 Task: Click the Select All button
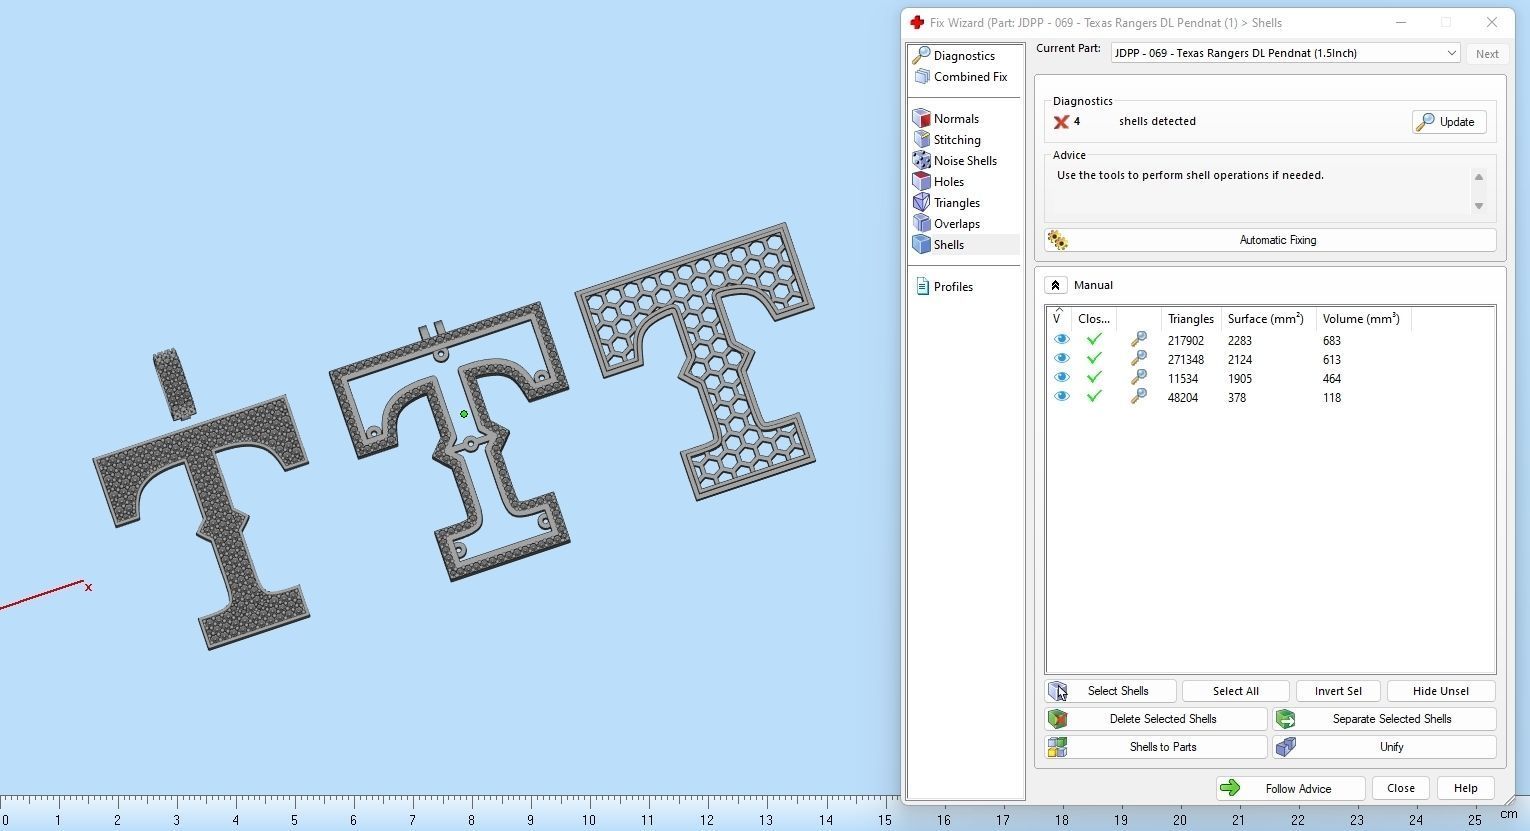click(1235, 691)
